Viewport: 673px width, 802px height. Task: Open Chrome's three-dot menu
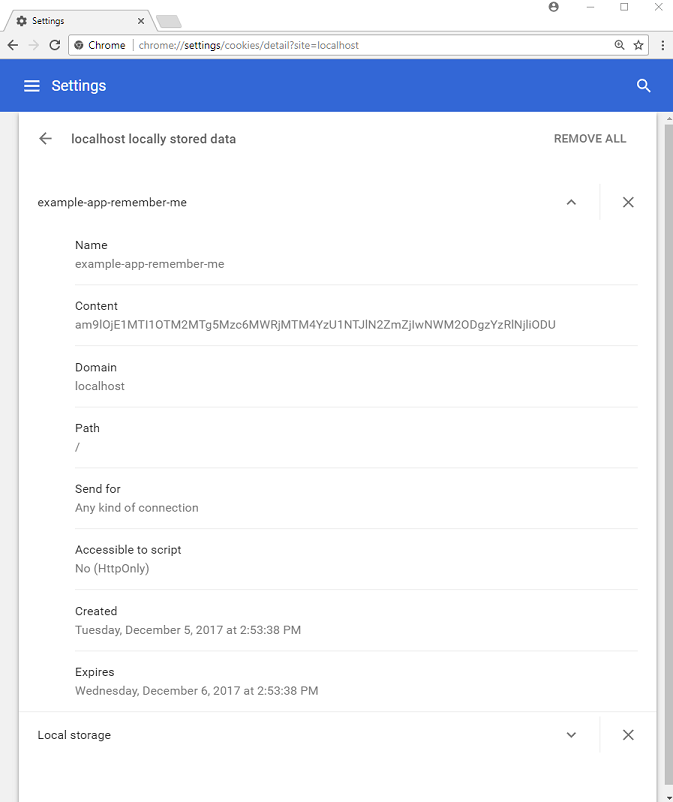point(662,45)
